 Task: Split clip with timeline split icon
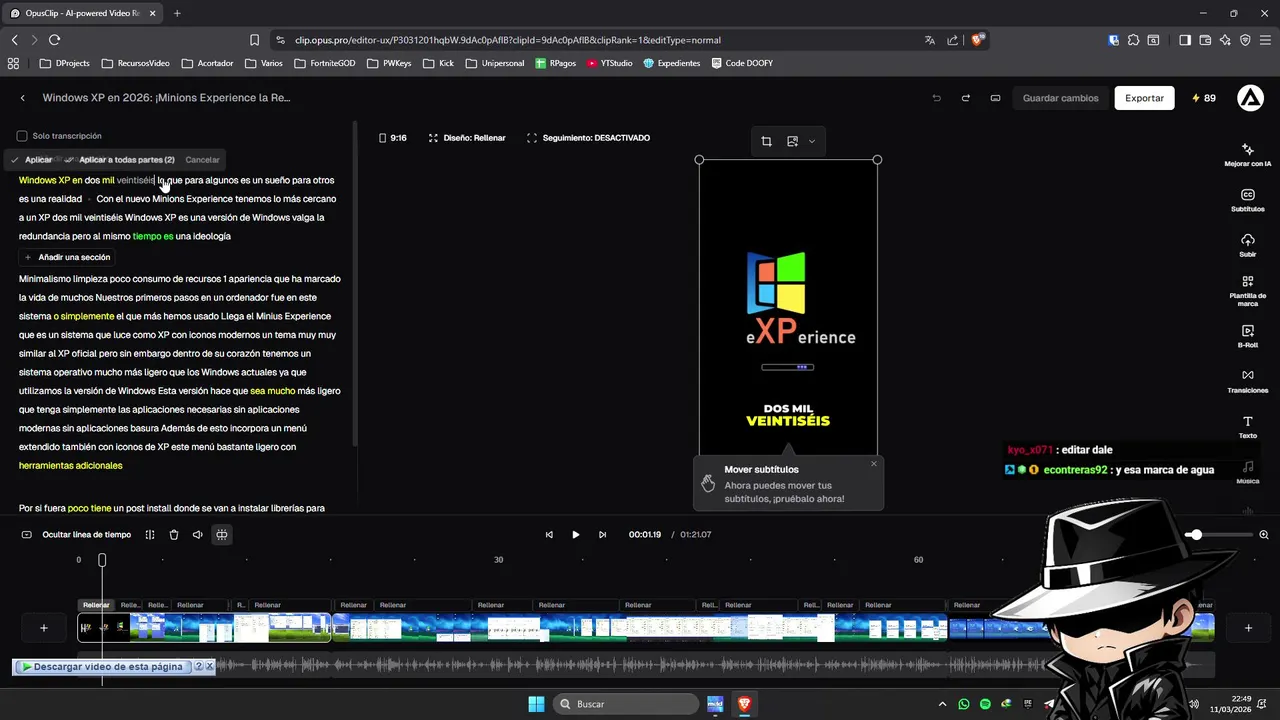pos(150,535)
